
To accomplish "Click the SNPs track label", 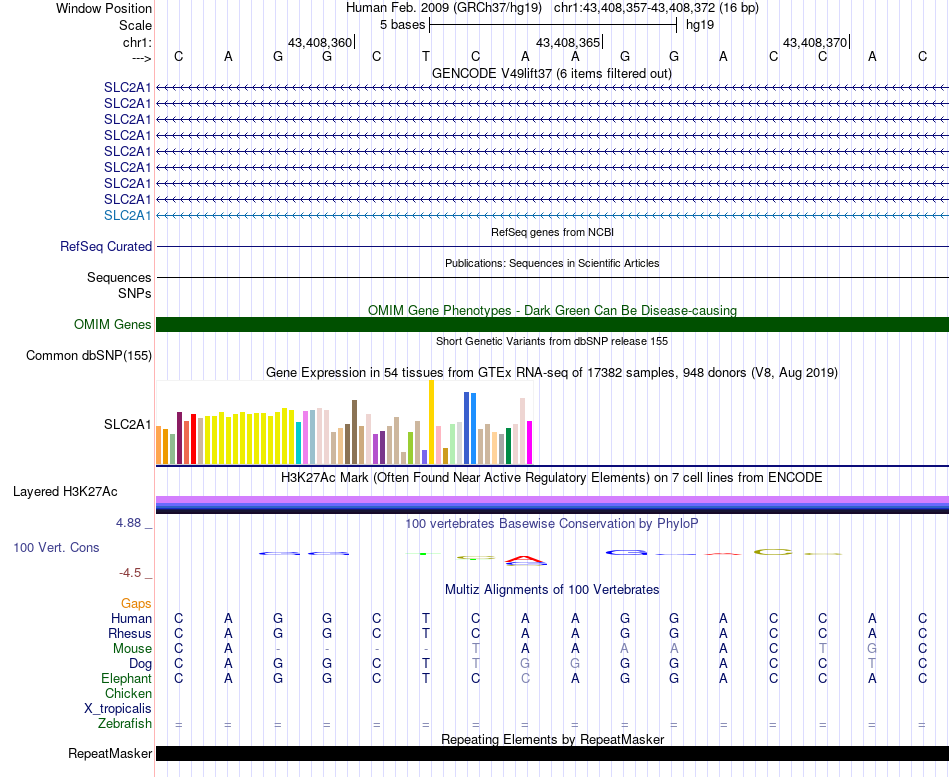I will pos(135,293).
